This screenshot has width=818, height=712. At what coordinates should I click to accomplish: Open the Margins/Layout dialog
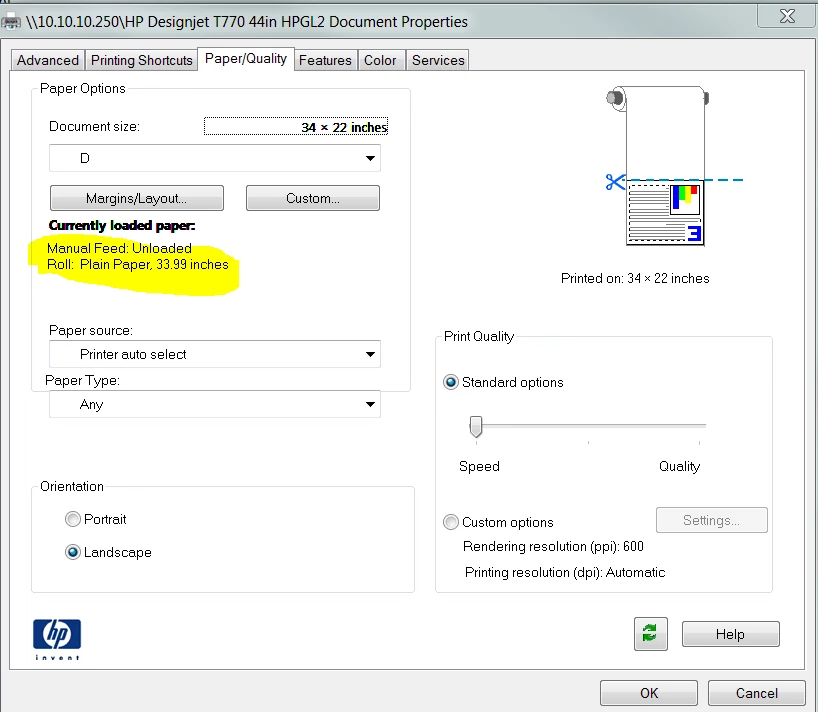point(137,198)
